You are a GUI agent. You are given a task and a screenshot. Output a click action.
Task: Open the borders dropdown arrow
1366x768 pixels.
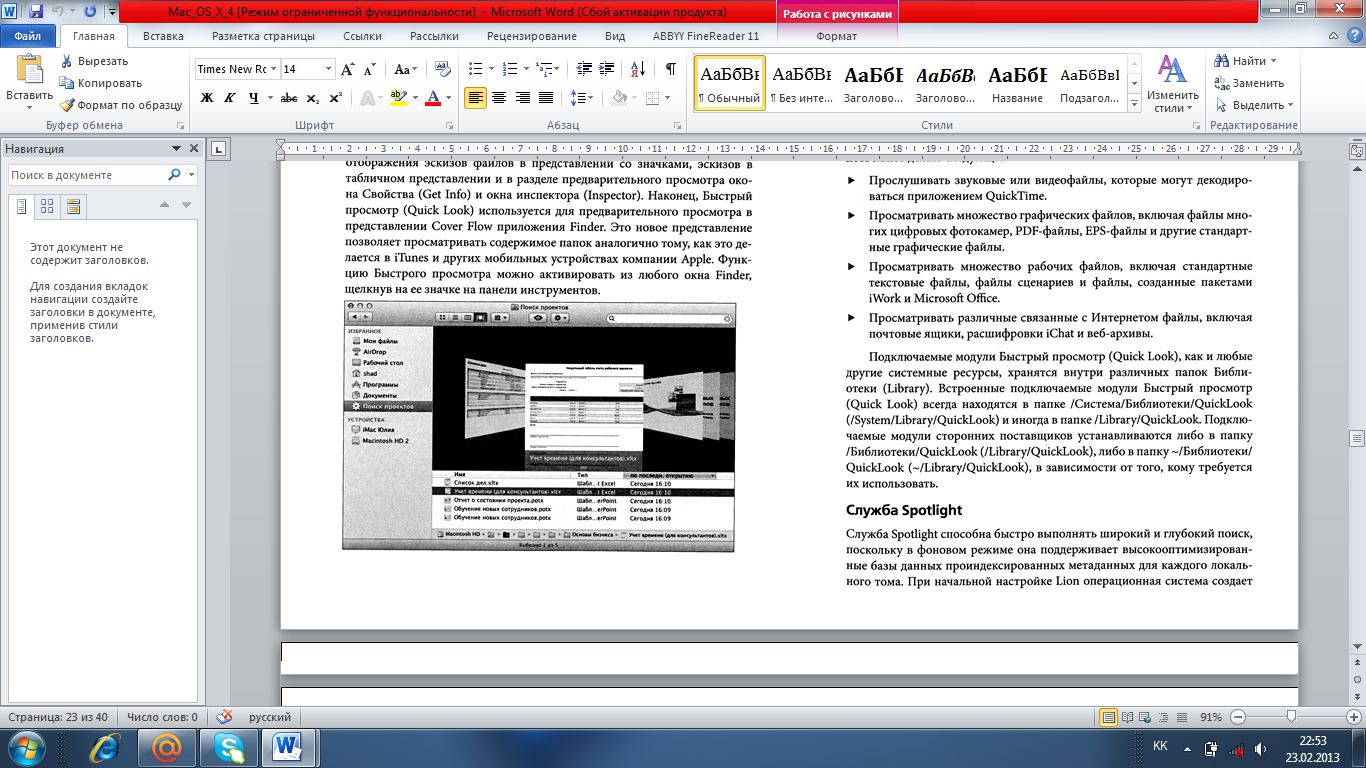(670, 98)
